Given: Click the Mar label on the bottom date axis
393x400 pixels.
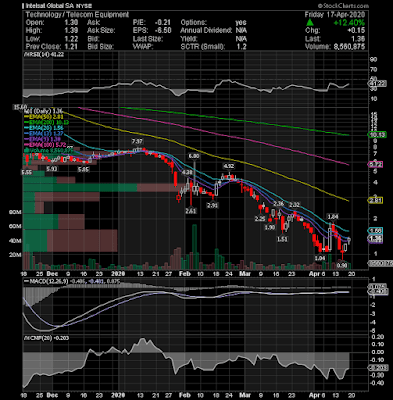Looking at the screenshot, I should tap(246, 395).
